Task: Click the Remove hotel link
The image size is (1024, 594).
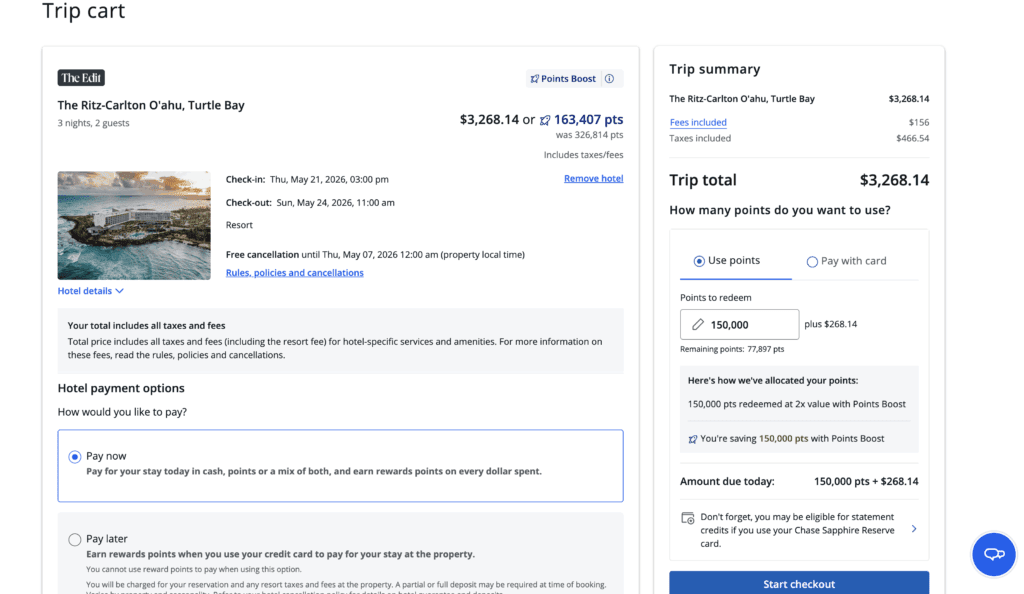Action: (x=593, y=179)
